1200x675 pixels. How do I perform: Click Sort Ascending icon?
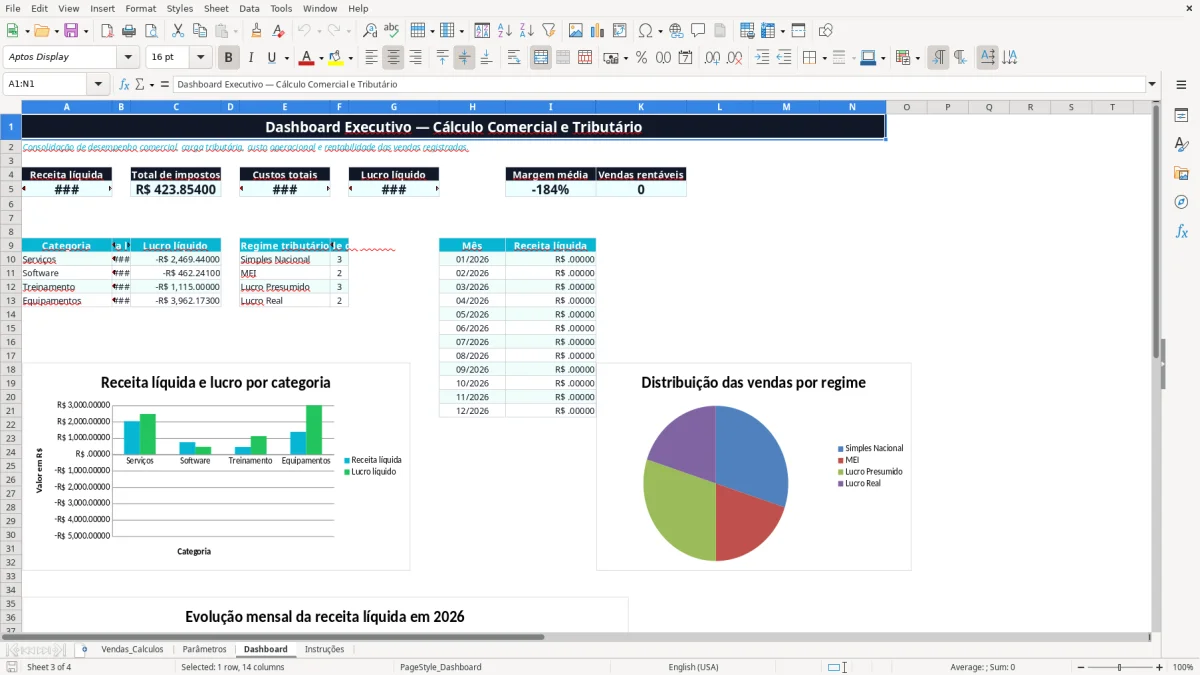pyautogui.click(x=504, y=31)
